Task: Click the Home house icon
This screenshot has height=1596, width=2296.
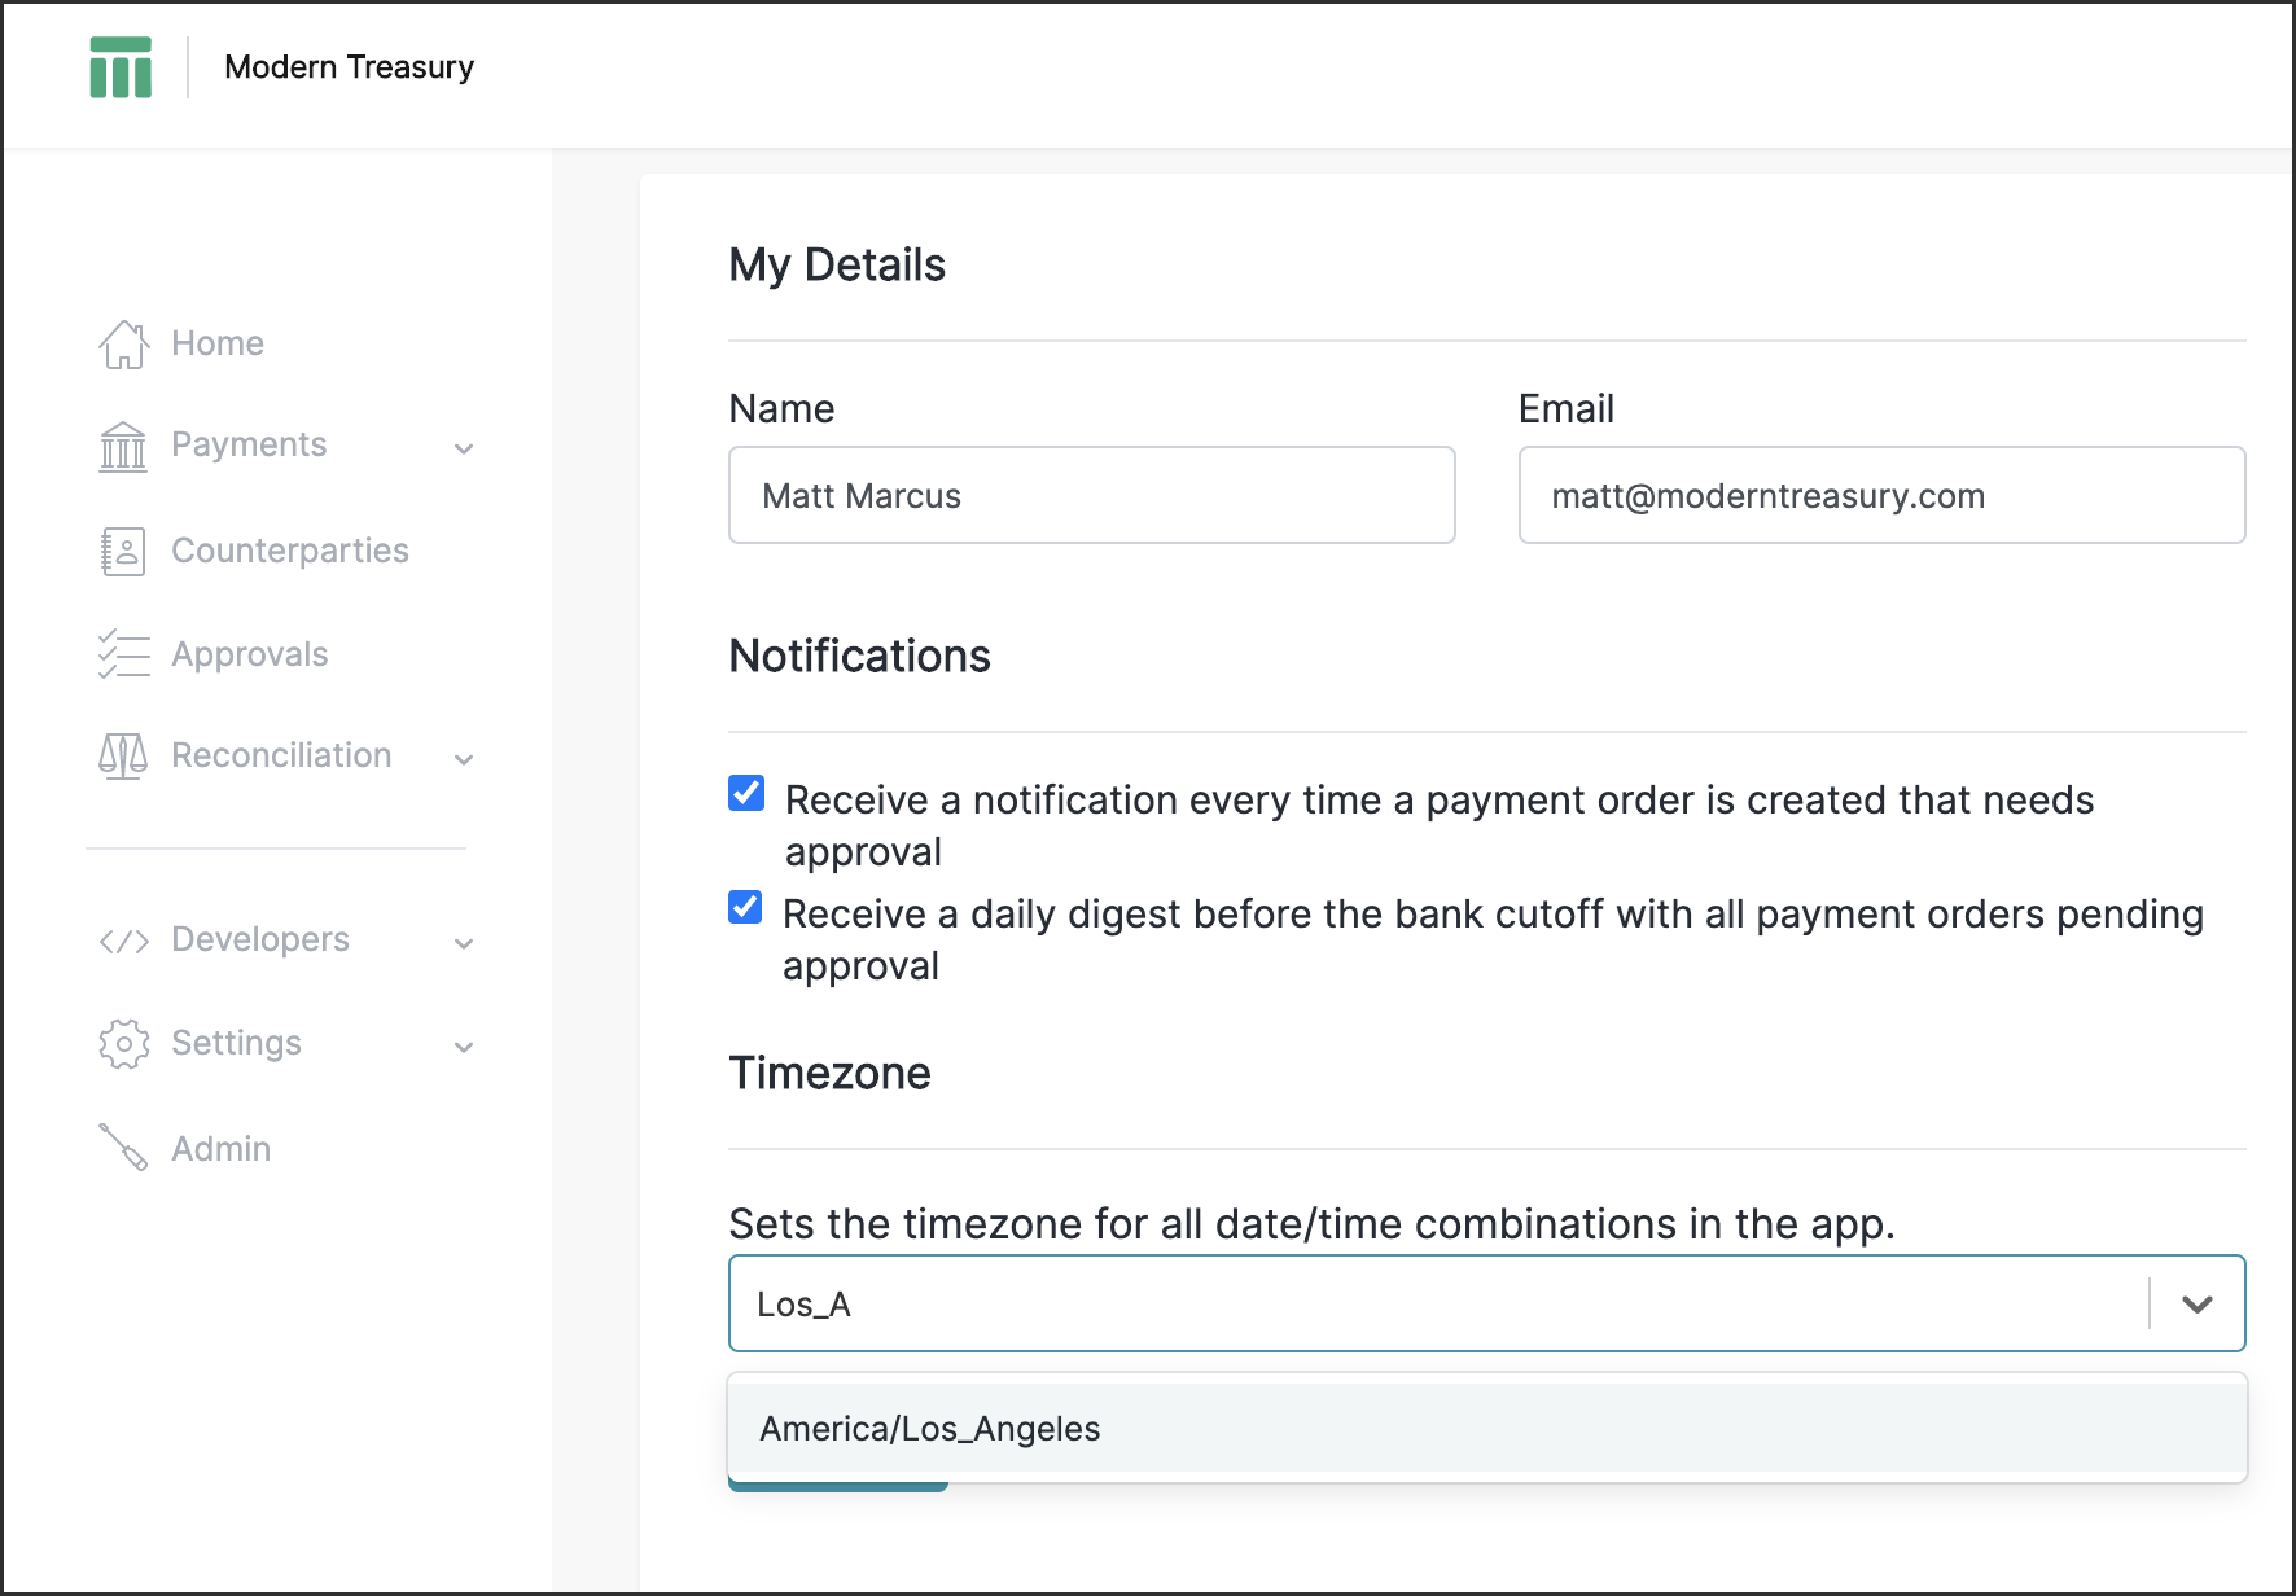Action: pos(123,345)
